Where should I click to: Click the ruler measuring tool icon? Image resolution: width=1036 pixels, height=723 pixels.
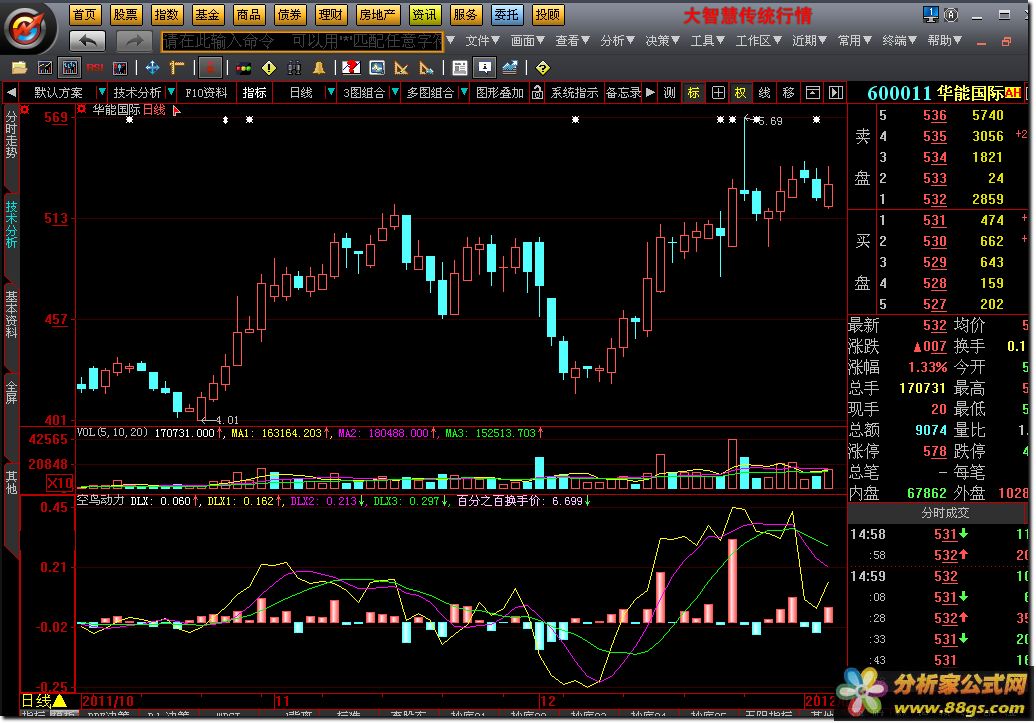(x=177, y=67)
